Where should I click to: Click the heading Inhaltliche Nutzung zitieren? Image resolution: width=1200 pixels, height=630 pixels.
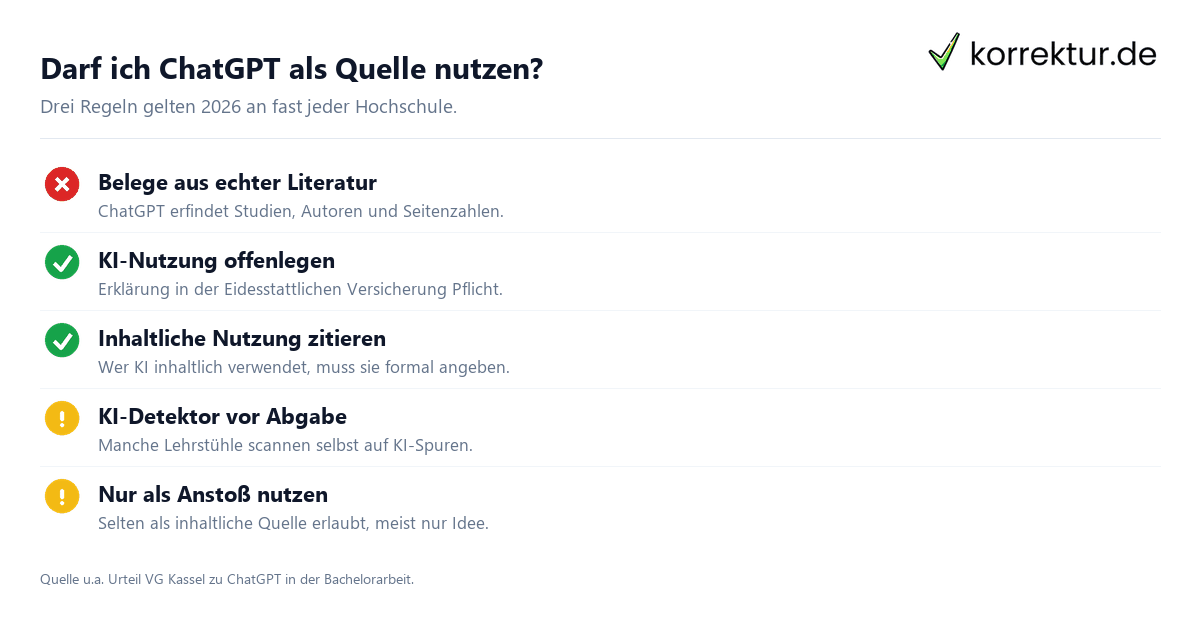point(242,339)
